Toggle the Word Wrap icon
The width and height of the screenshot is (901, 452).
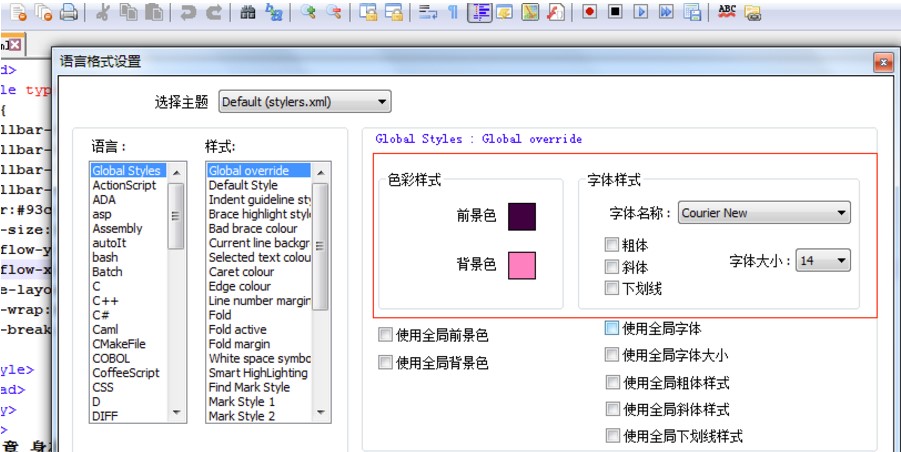click(428, 12)
